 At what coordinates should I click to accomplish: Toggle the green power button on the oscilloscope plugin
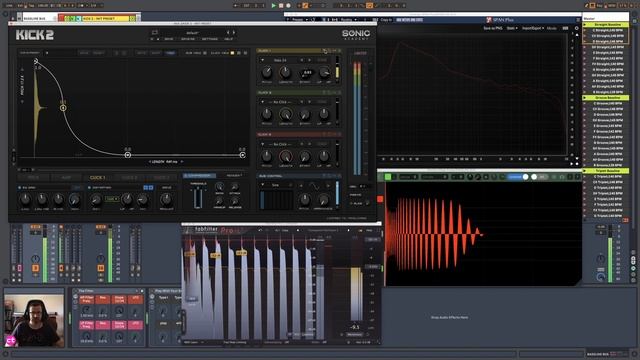(388, 177)
